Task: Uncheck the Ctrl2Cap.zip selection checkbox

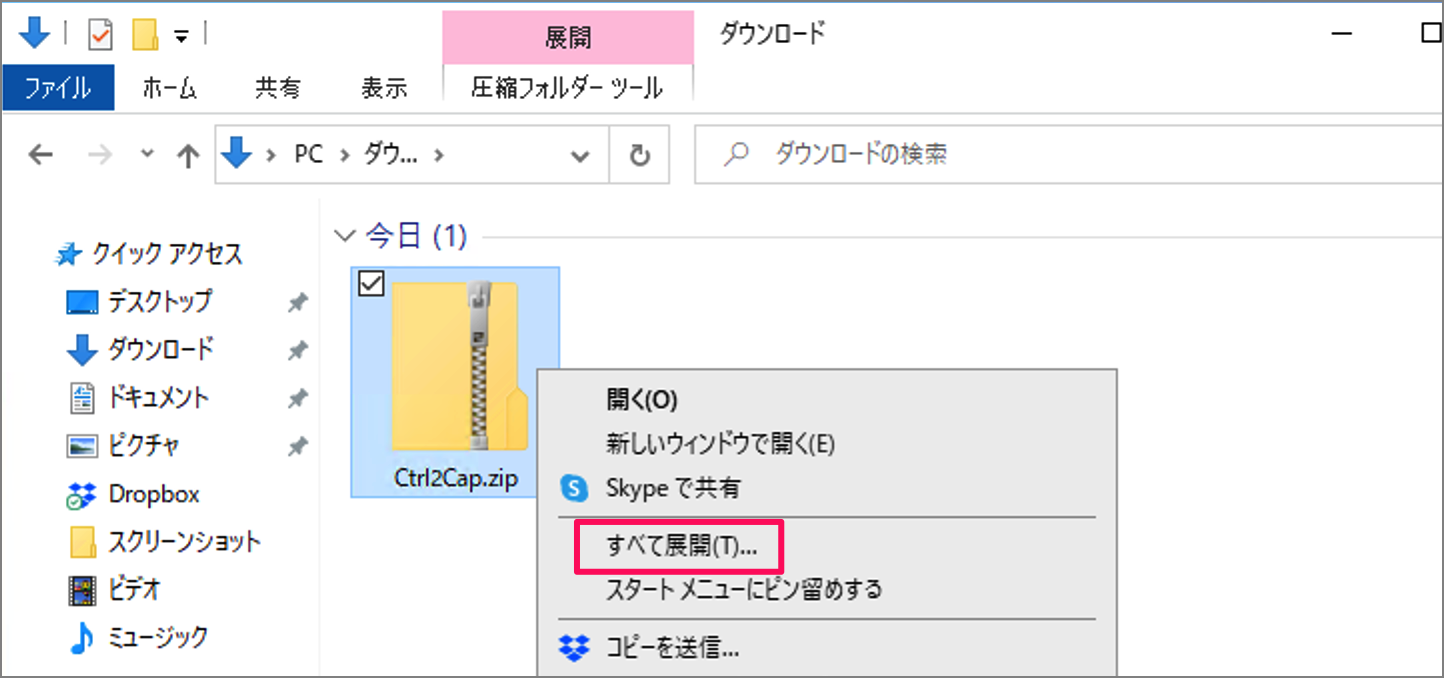Action: [x=371, y=284]
